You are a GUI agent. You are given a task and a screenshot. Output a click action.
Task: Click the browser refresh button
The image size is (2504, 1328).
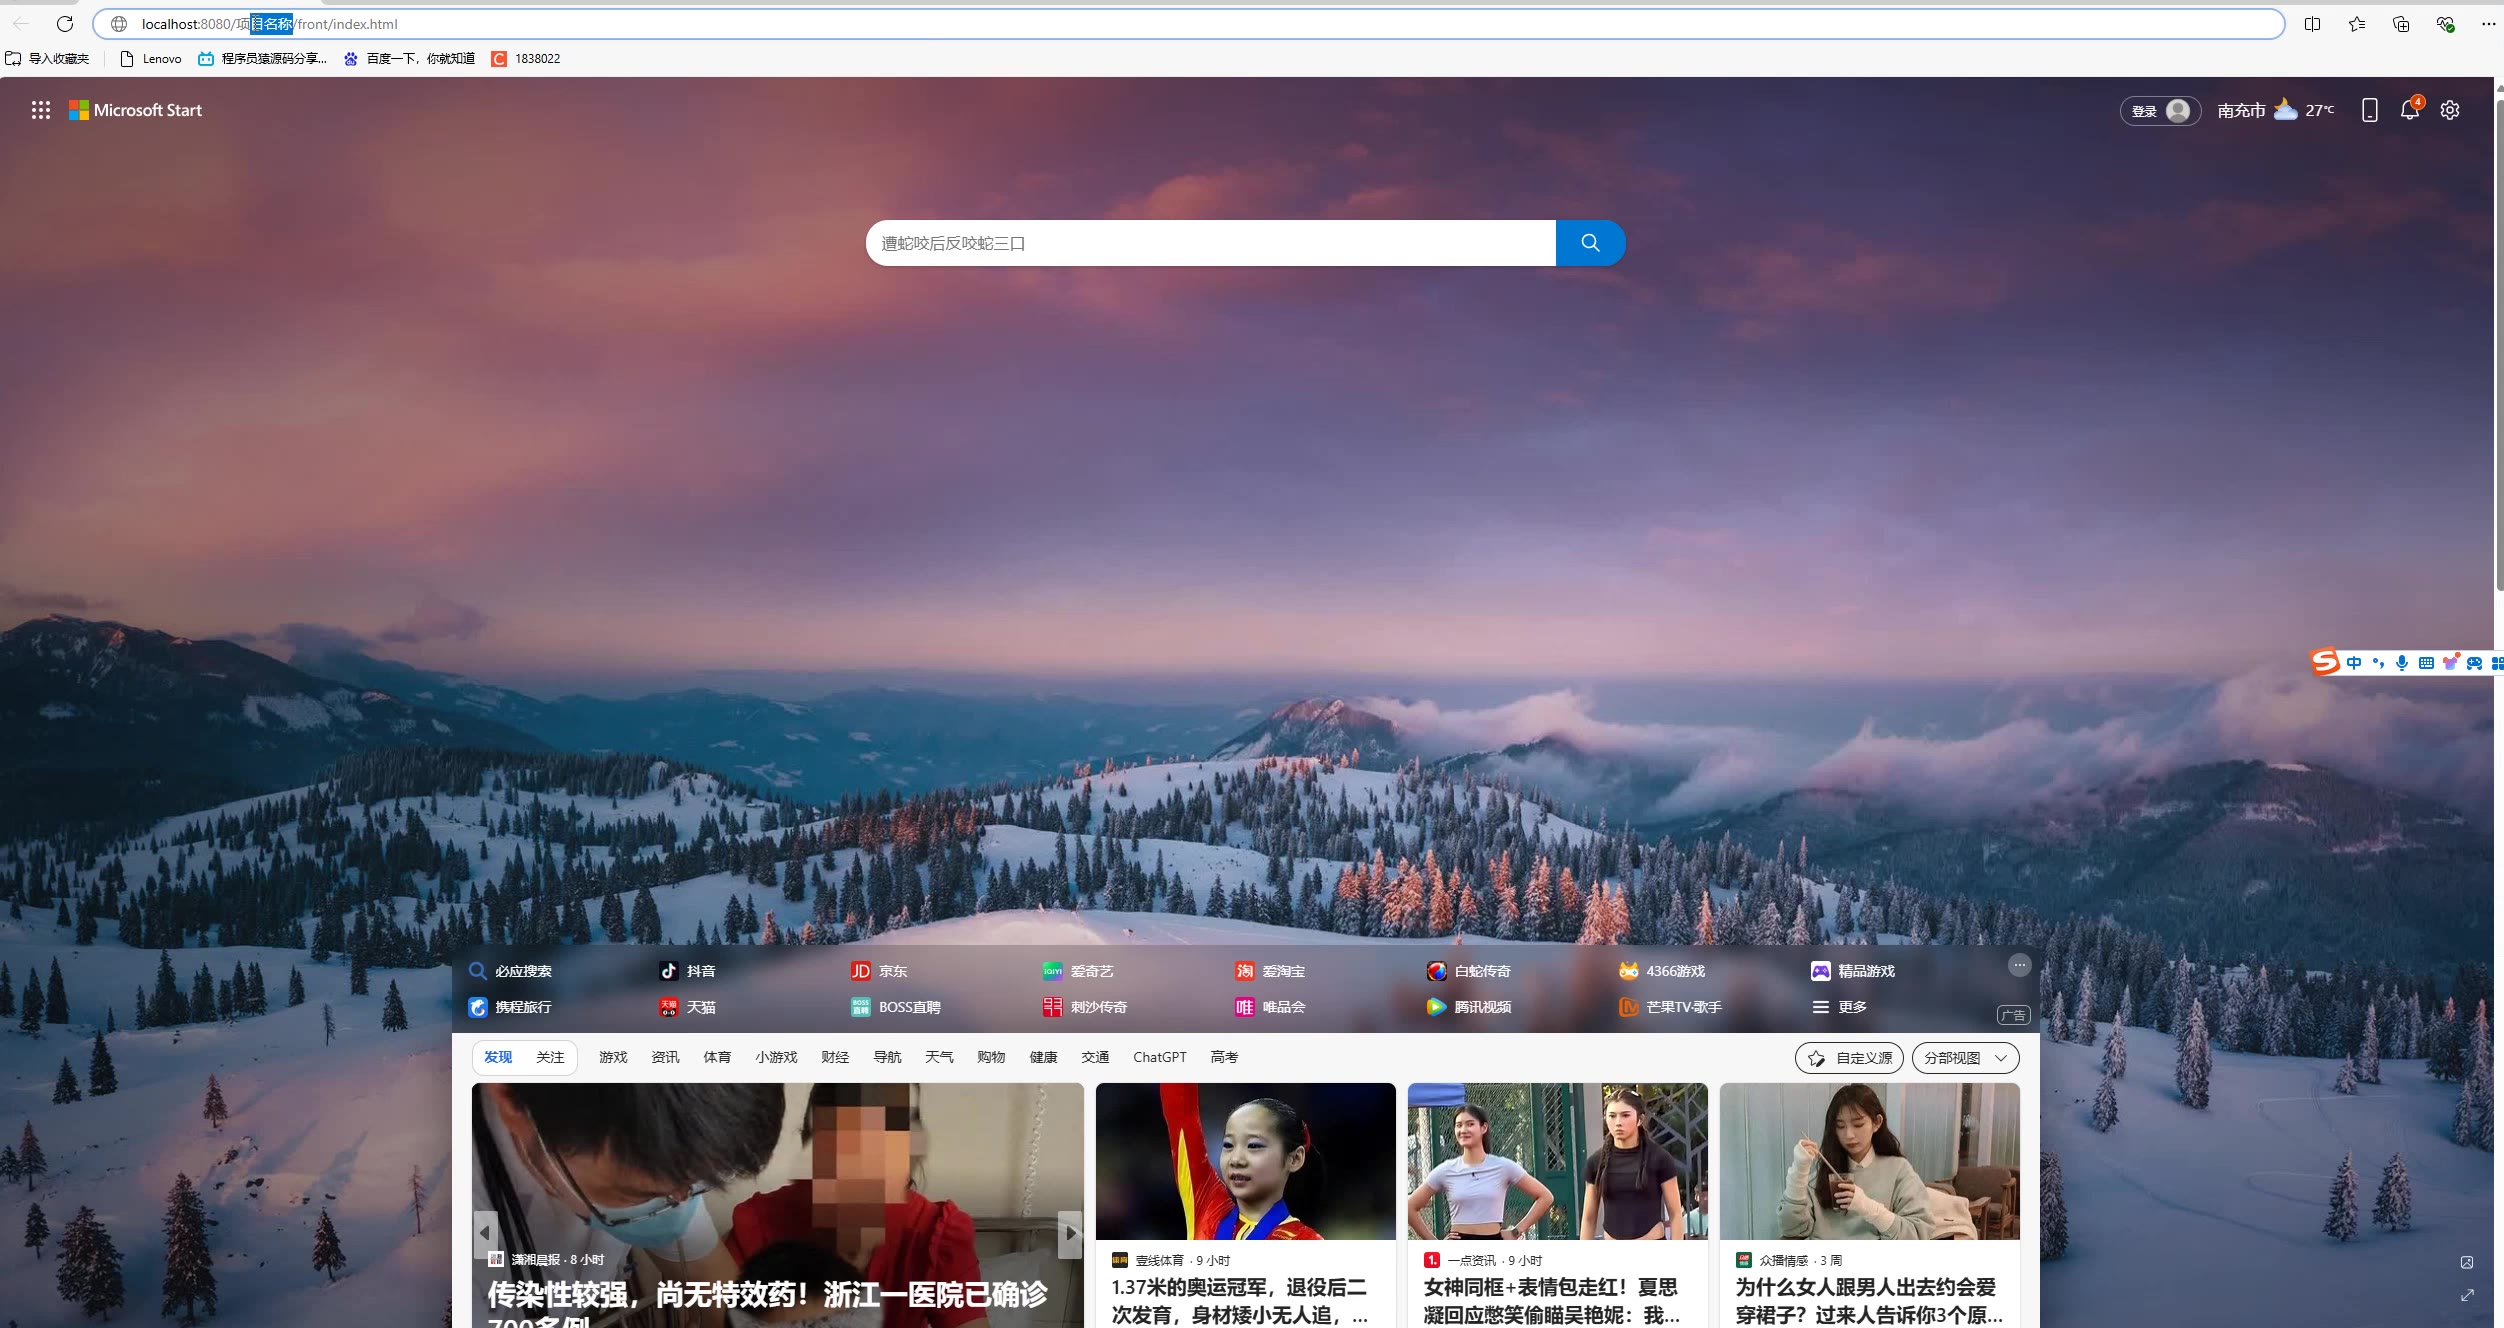(x=65, y=24)
